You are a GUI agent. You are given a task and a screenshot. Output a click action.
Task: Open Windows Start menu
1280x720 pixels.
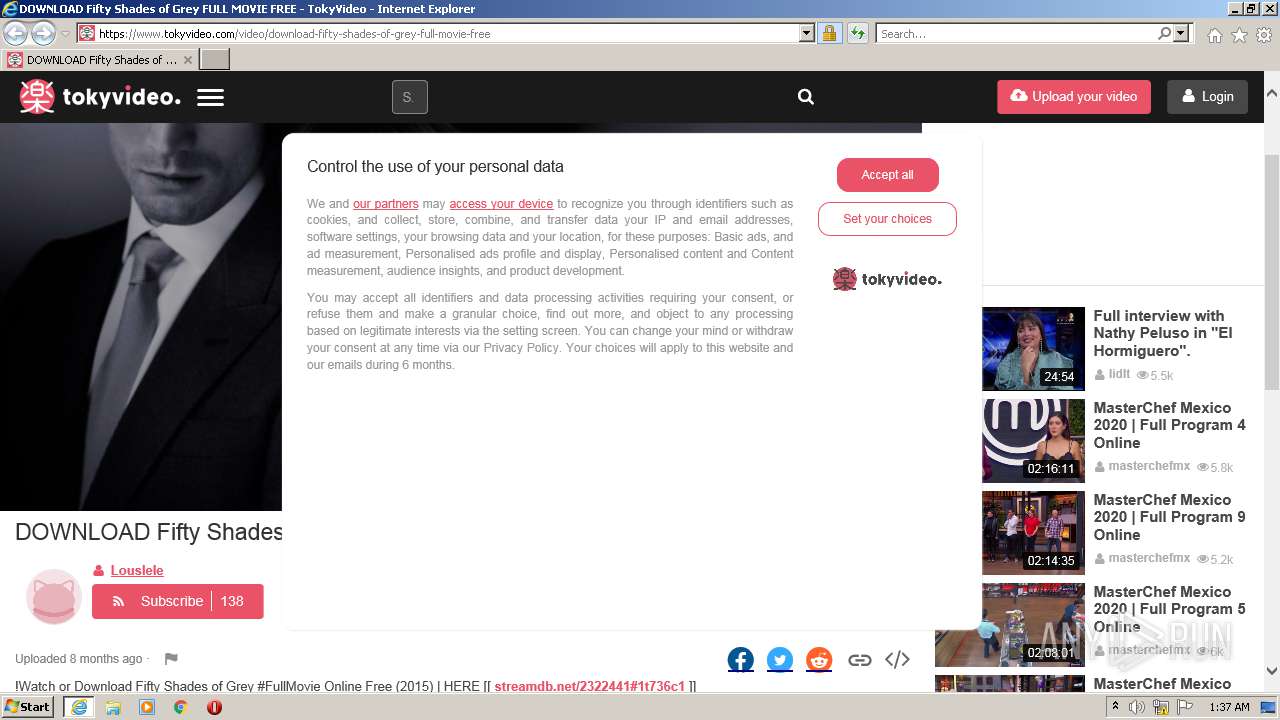pyautogui.click(x=28, y=707)
